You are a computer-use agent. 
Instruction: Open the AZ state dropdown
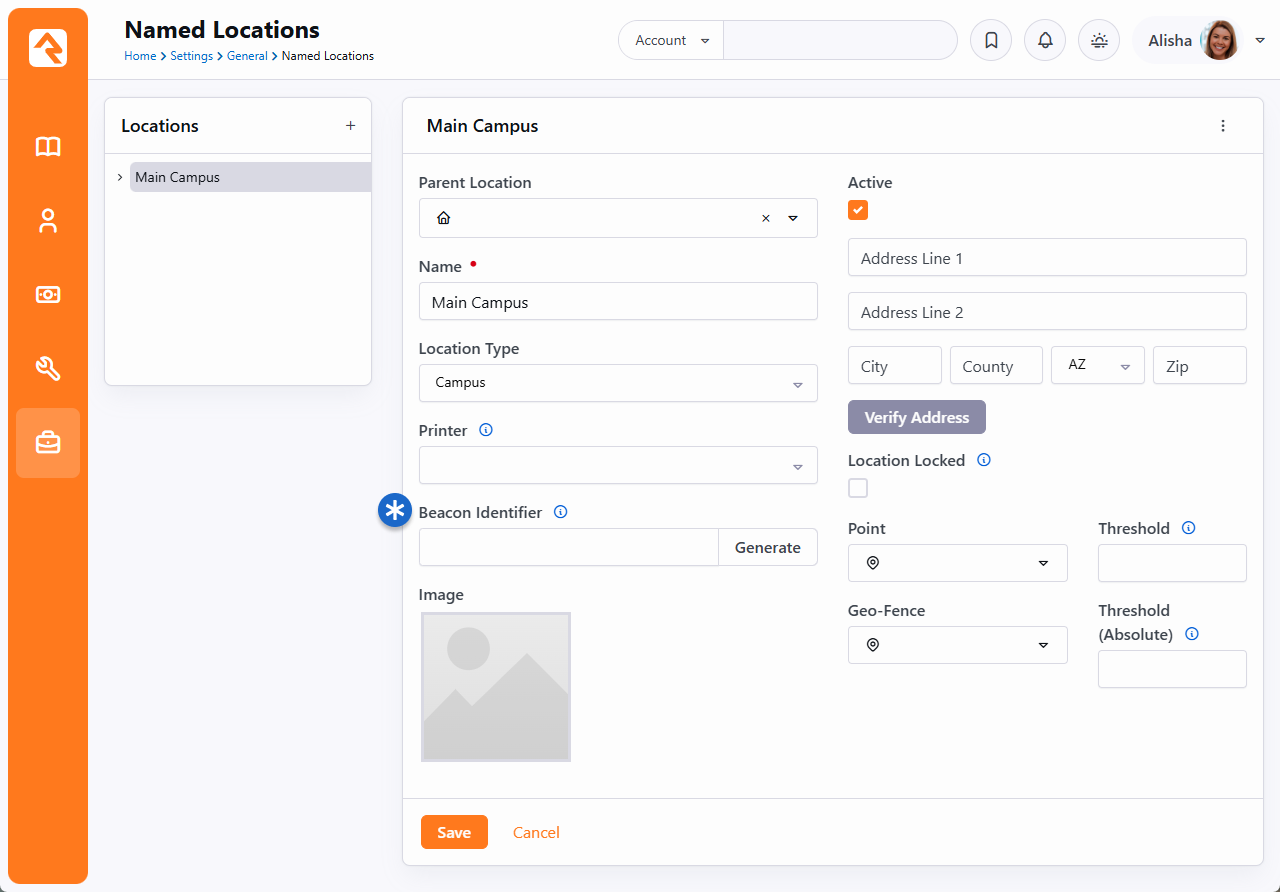(1097, 366)
